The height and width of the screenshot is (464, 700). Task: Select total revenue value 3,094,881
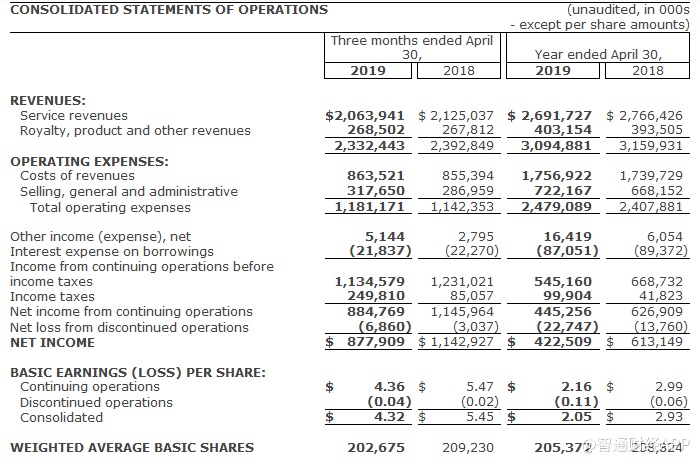(x=556, y=146)
